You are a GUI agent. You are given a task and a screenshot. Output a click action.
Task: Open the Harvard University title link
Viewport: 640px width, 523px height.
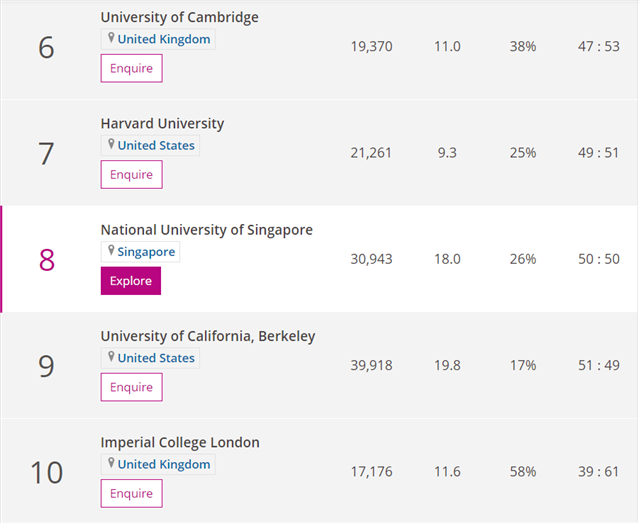point(162,123)
